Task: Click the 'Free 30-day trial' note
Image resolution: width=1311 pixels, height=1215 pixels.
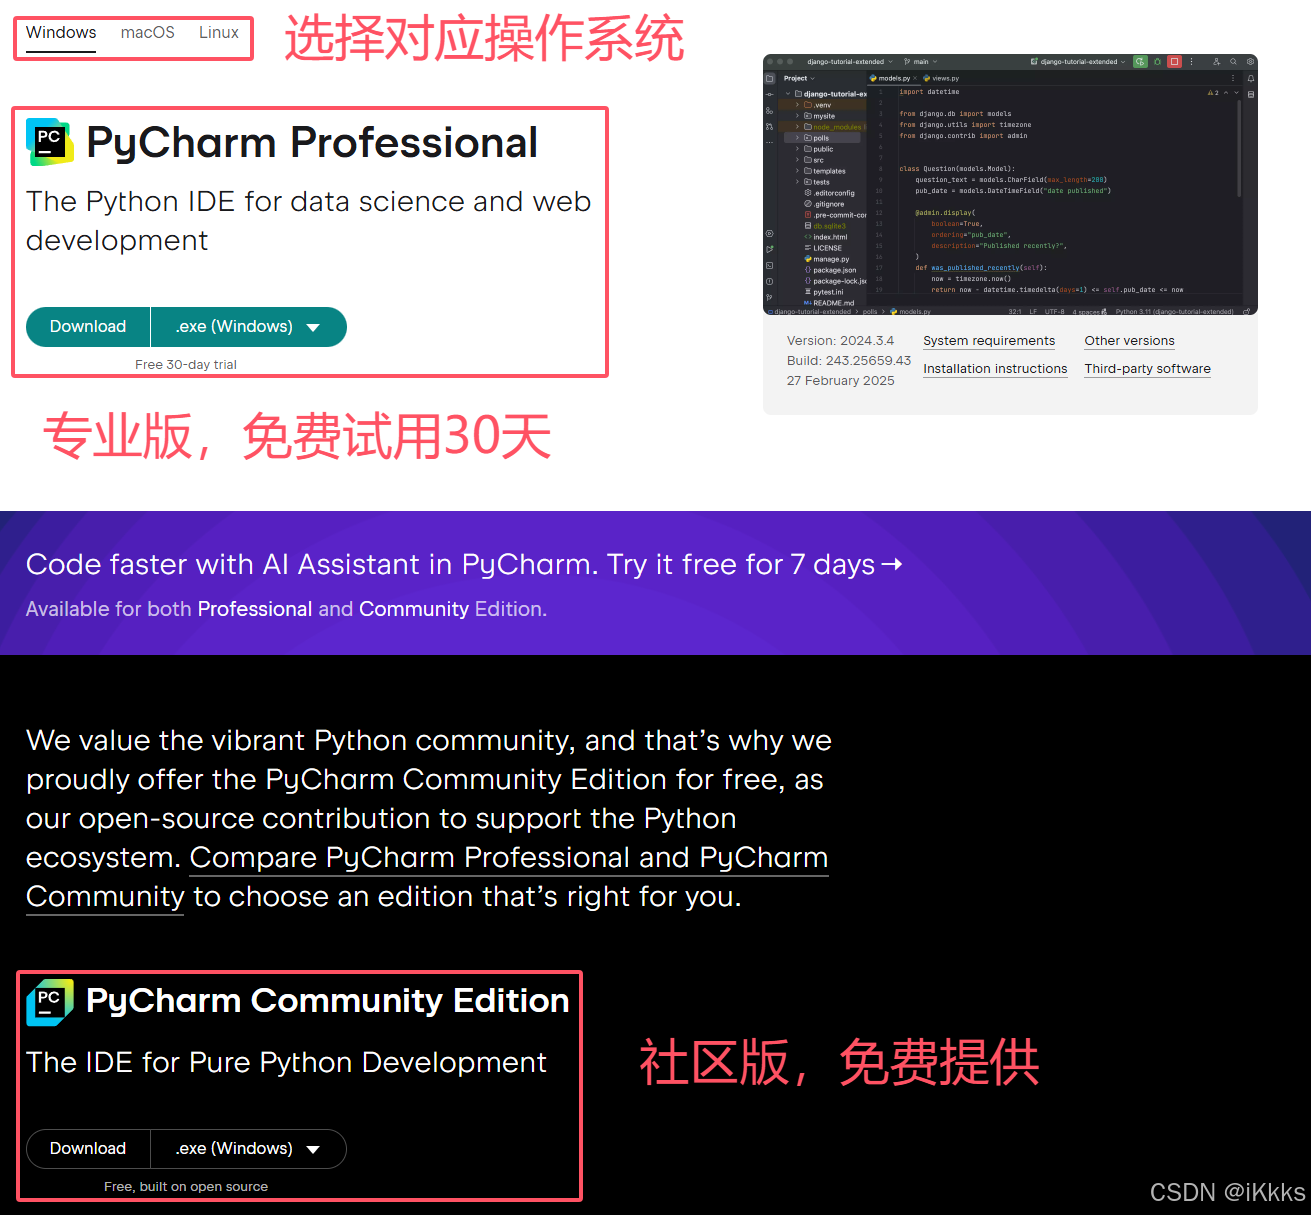Action: 186,365
